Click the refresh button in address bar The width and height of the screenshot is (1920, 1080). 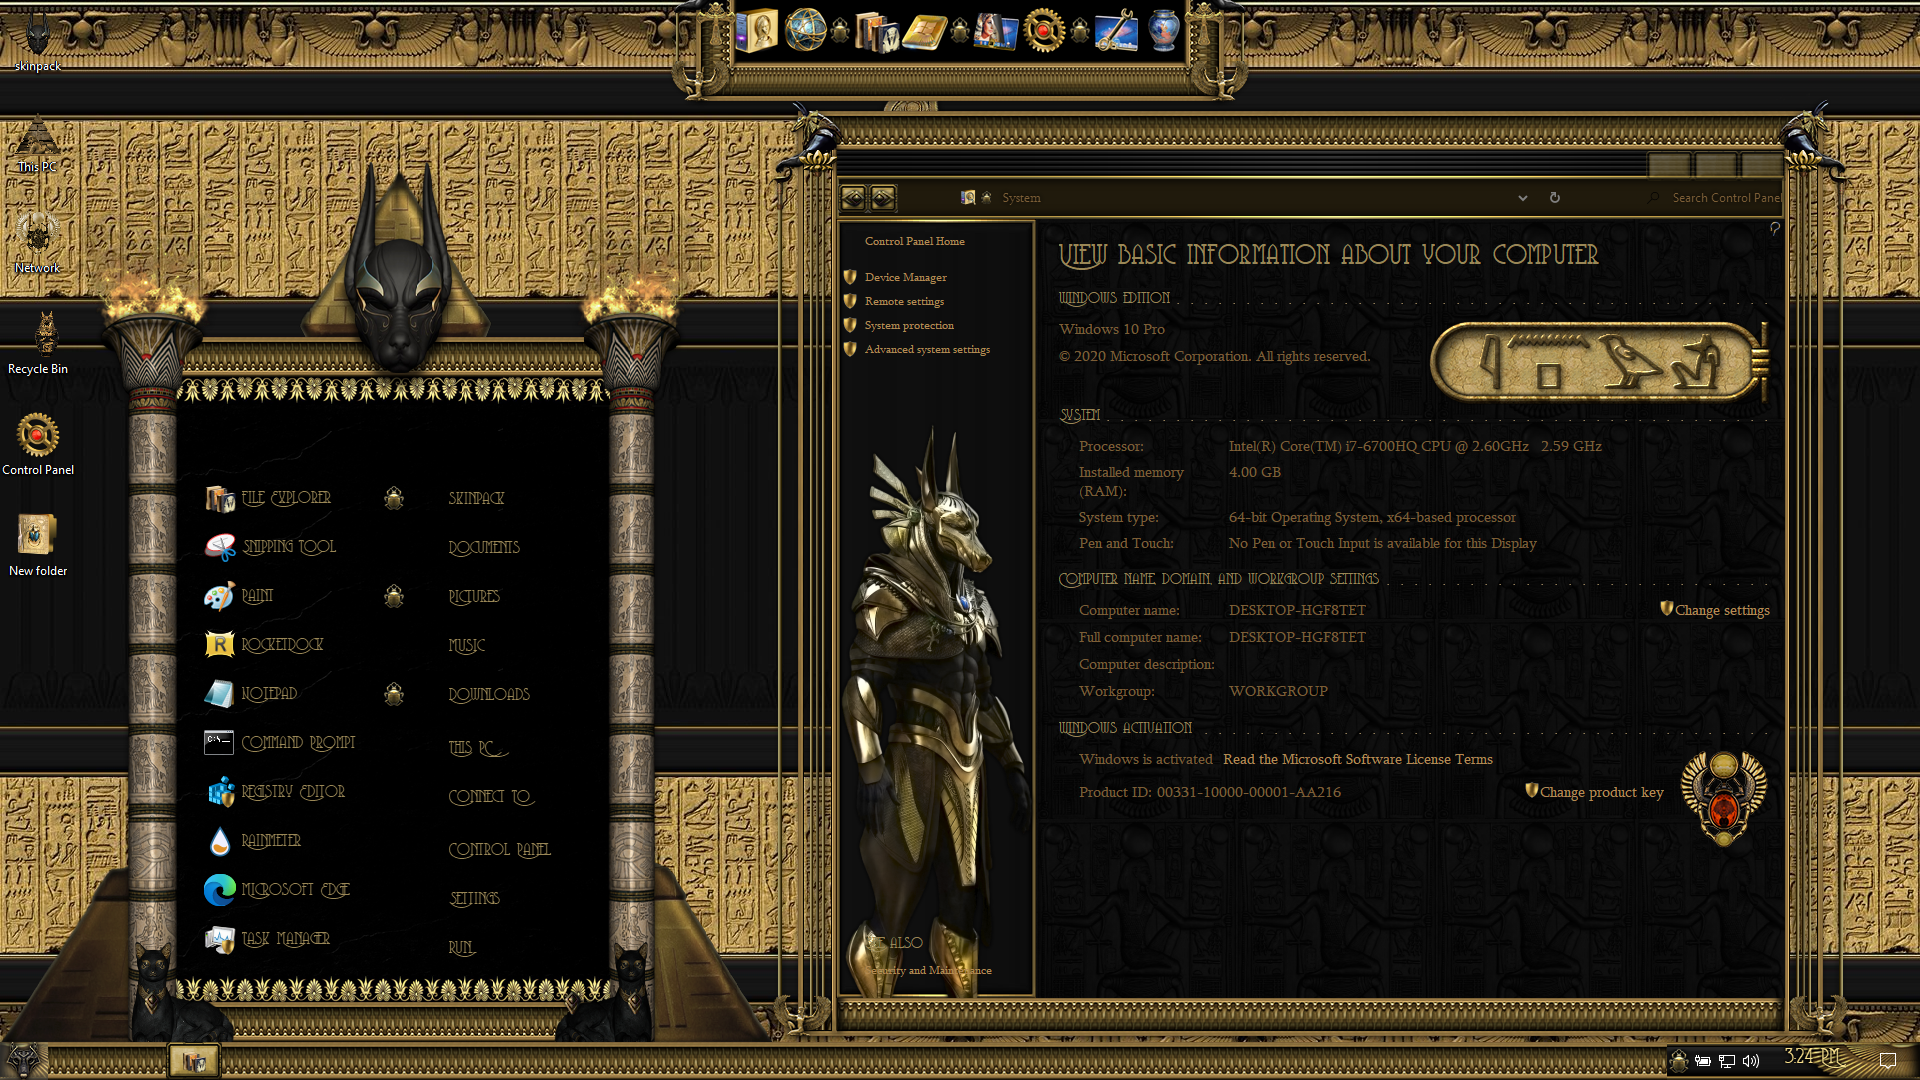[x=1555, y=198]
